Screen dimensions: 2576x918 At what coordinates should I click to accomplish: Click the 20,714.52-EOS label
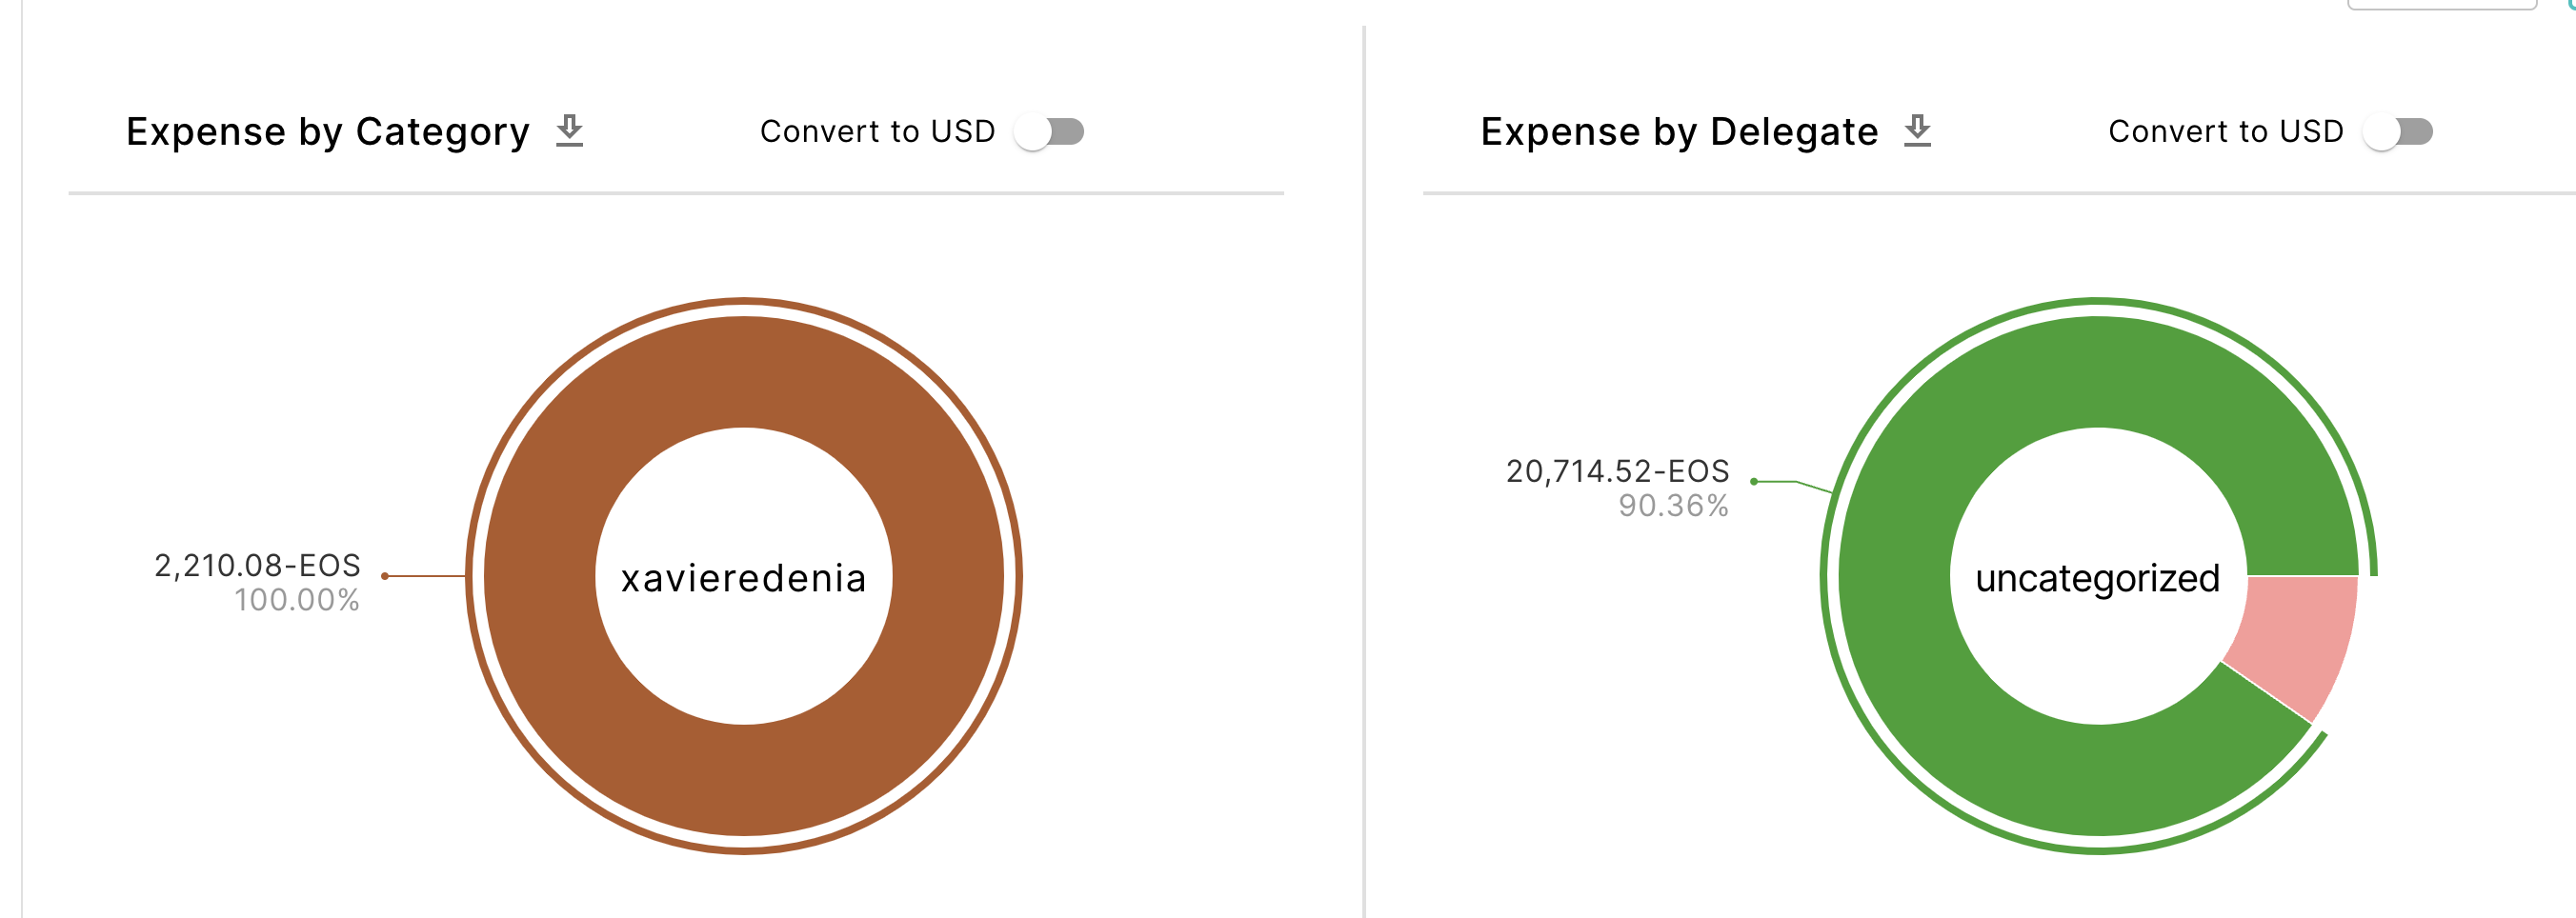pos(1617,470)
